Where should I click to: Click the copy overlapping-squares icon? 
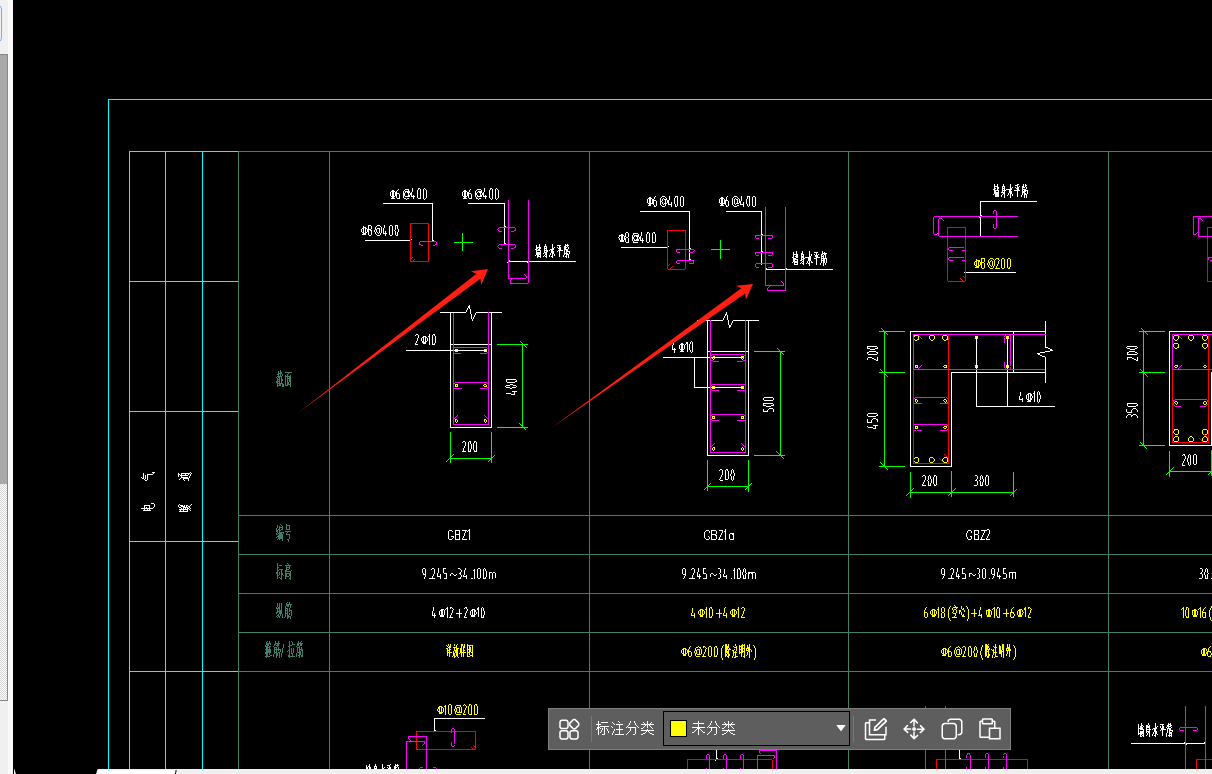point(952,729)
